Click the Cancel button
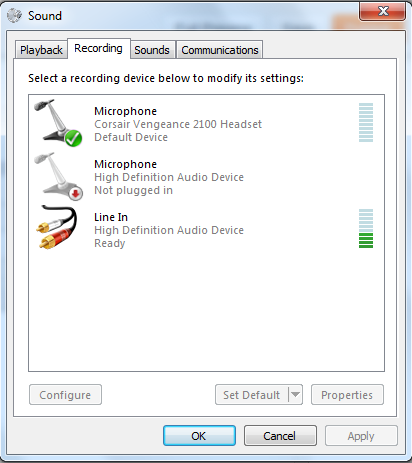Image resolution: width=412 pixels, height=463 pixels. click(x=280, y=436)
